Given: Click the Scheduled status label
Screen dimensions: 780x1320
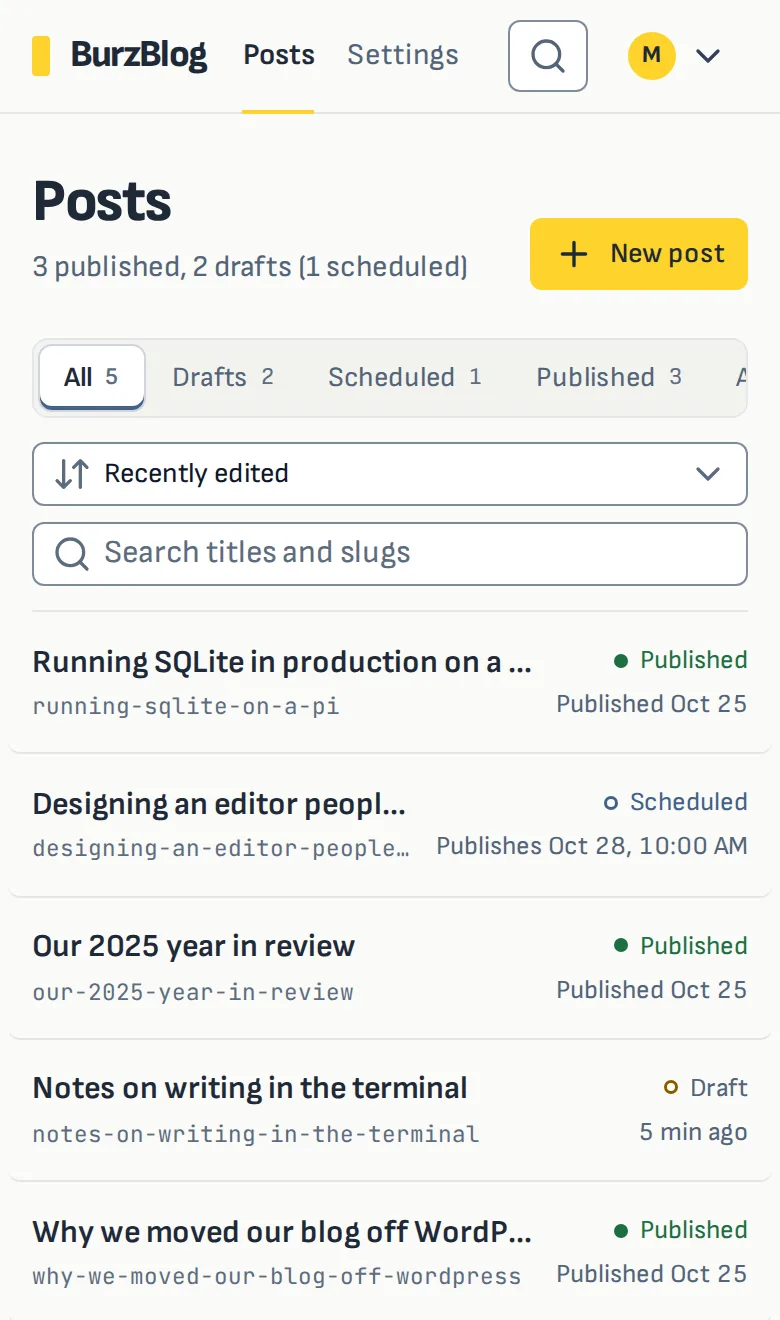Looking at the screenshot, I should 689,802.
